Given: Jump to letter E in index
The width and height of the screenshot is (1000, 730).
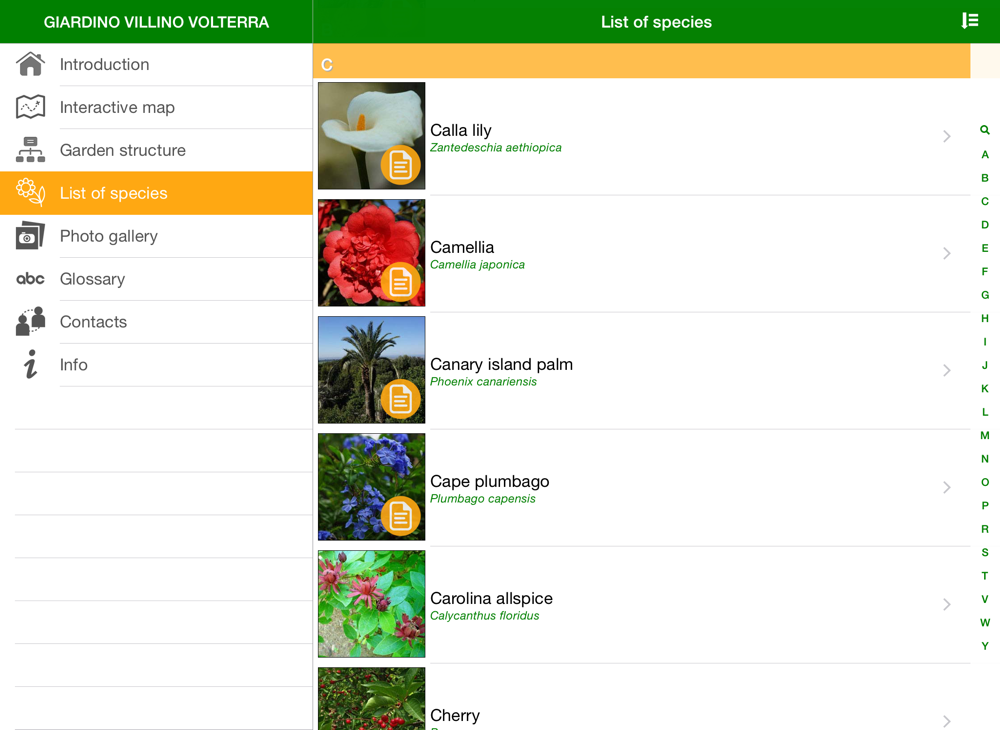Looking at the screenshot, I should click(985, 248).
